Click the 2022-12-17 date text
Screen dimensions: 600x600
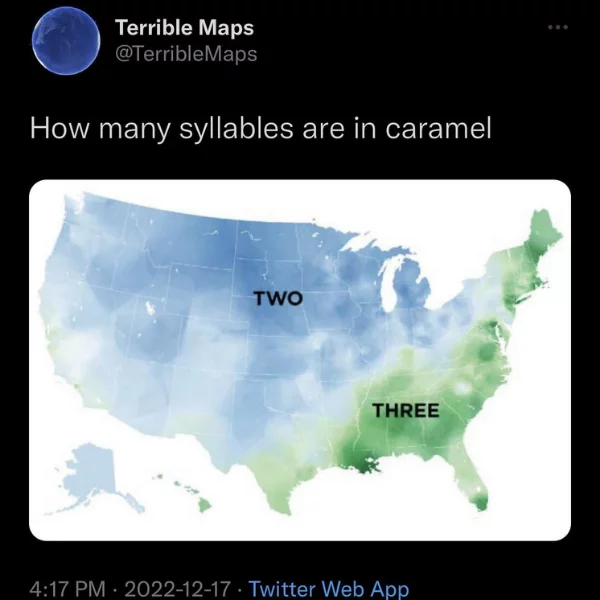tap(177, 588)
